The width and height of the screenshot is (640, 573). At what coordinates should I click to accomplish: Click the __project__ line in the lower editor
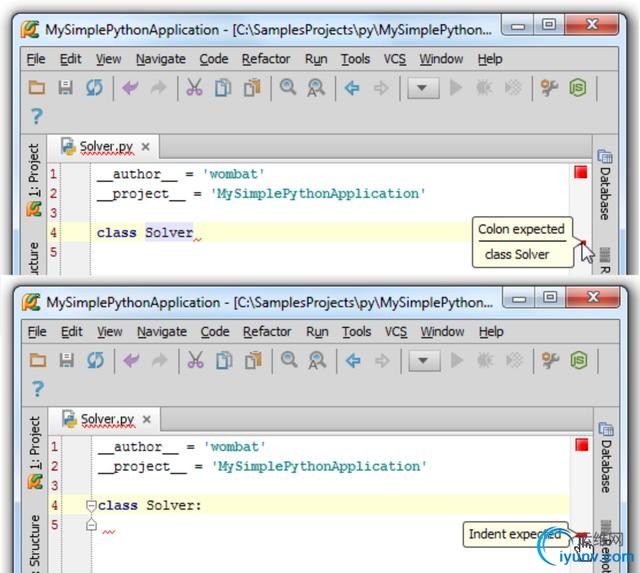click(262, 466)
